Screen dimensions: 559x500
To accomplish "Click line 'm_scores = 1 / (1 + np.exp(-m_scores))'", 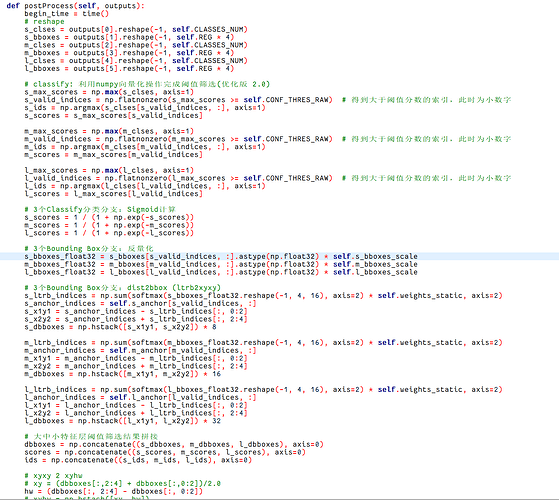I will click(109, 225).
